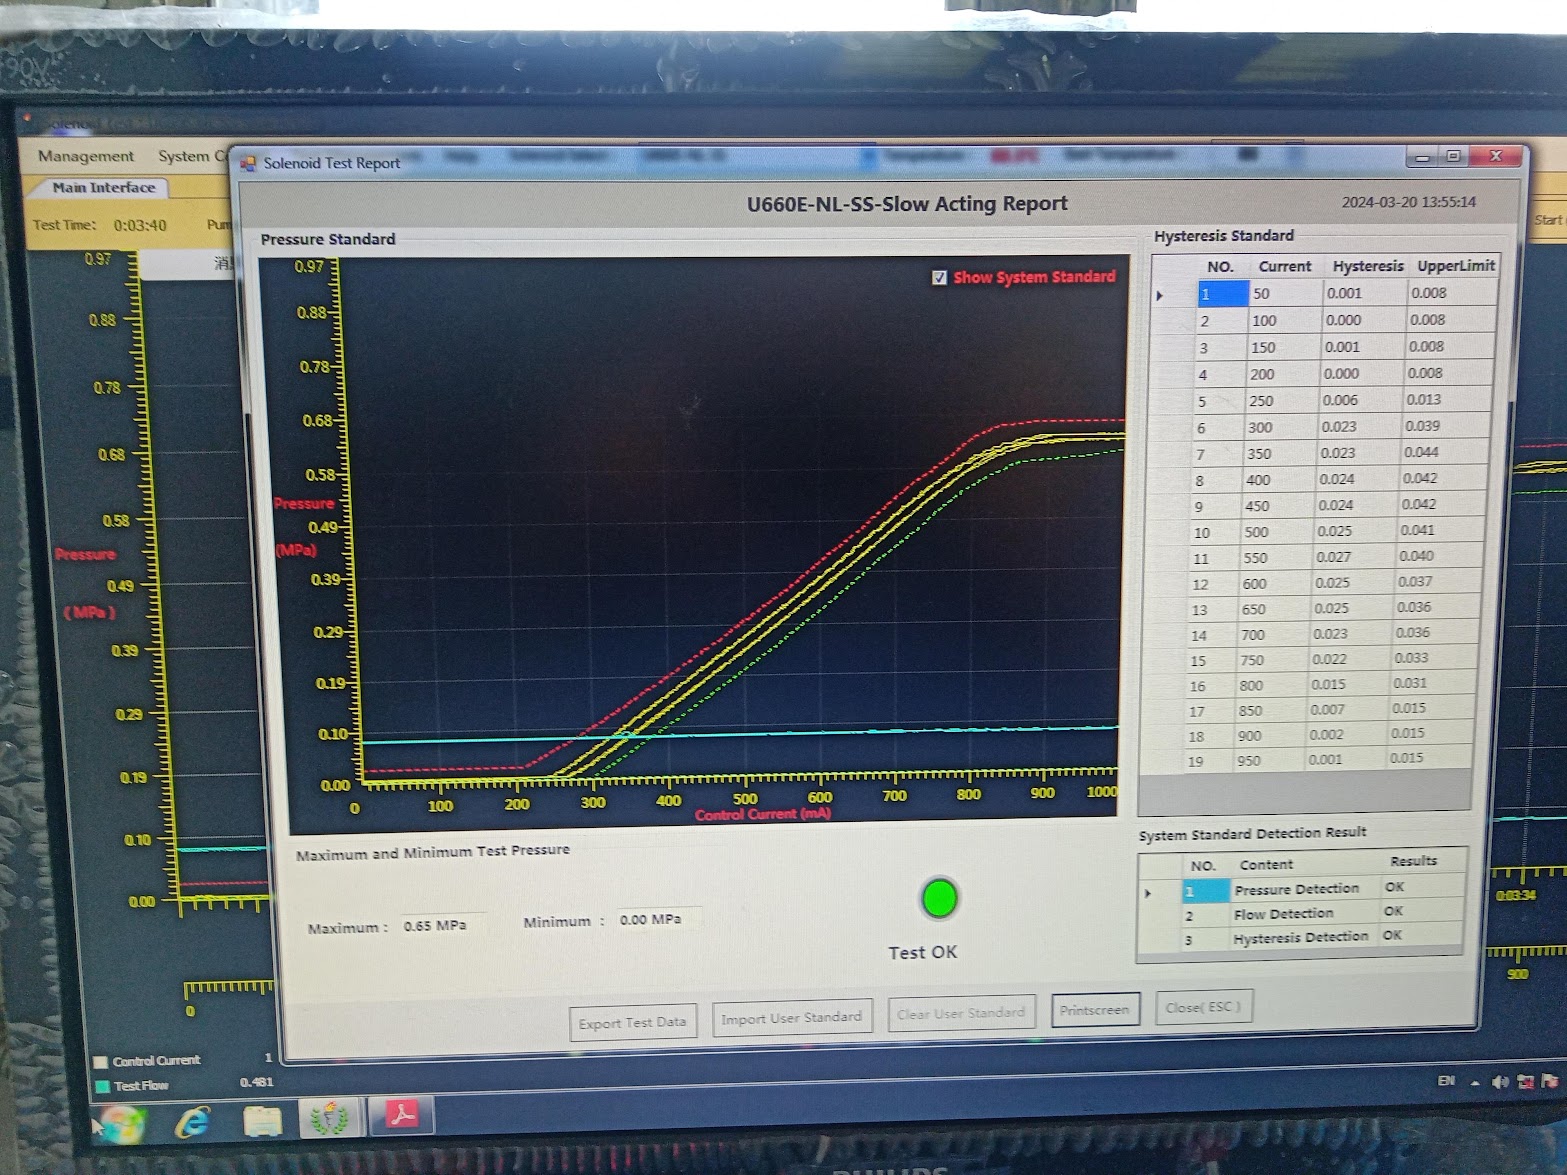Click the Current column header in Hysteresis table

point(1284,267)
